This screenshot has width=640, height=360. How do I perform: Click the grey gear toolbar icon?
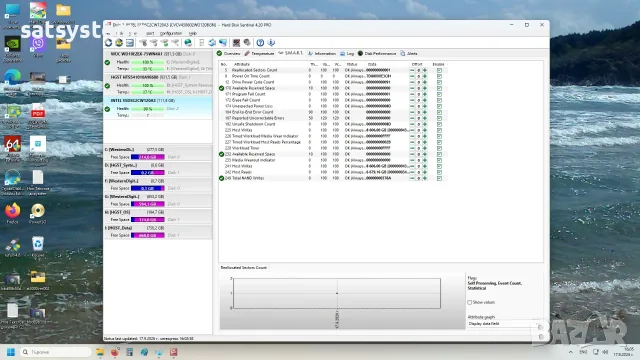247,42
